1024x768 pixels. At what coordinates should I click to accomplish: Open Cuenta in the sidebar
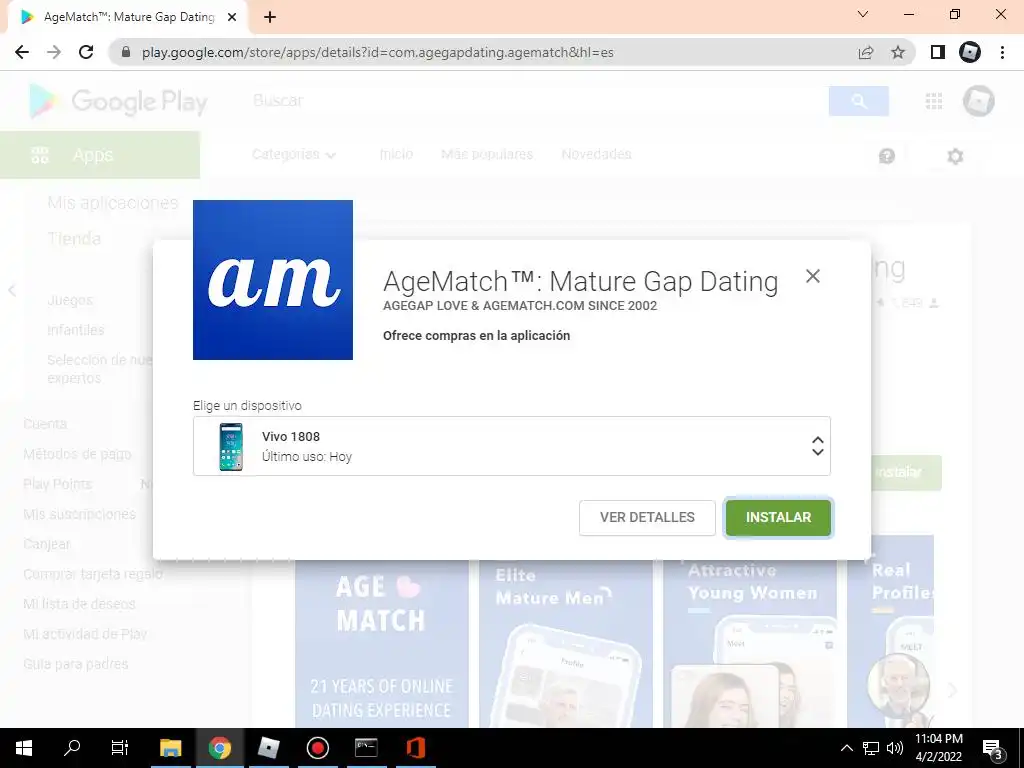44,424
